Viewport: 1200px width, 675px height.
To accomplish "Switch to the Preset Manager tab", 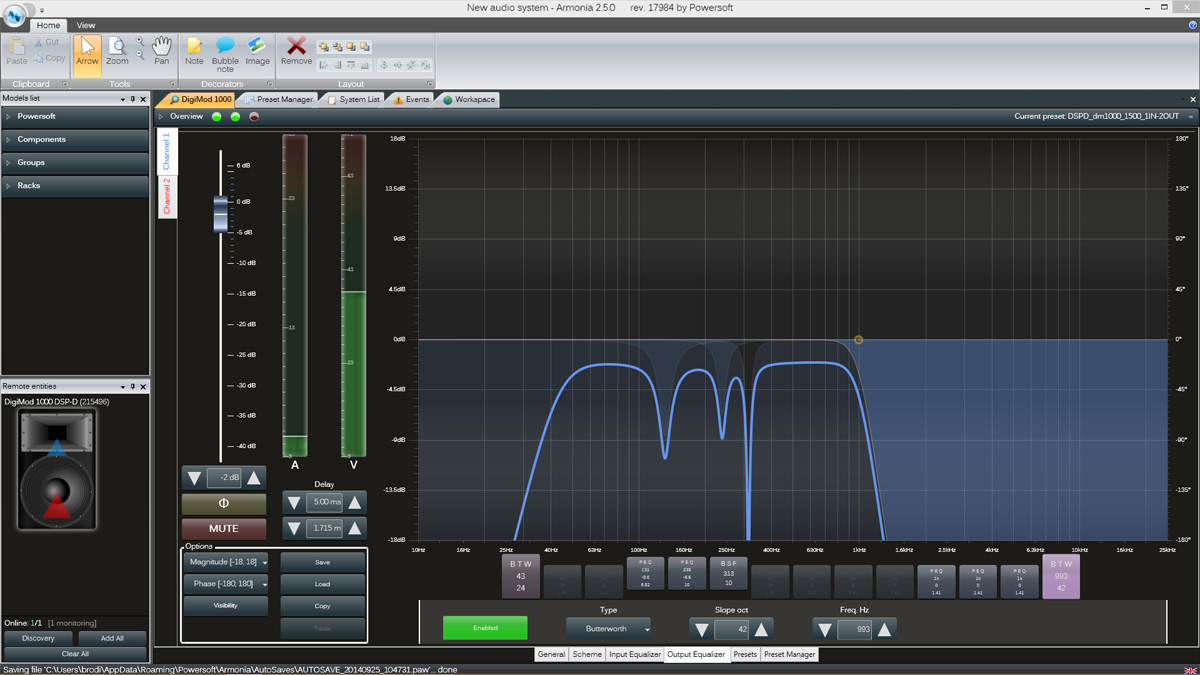I will 280,100.
